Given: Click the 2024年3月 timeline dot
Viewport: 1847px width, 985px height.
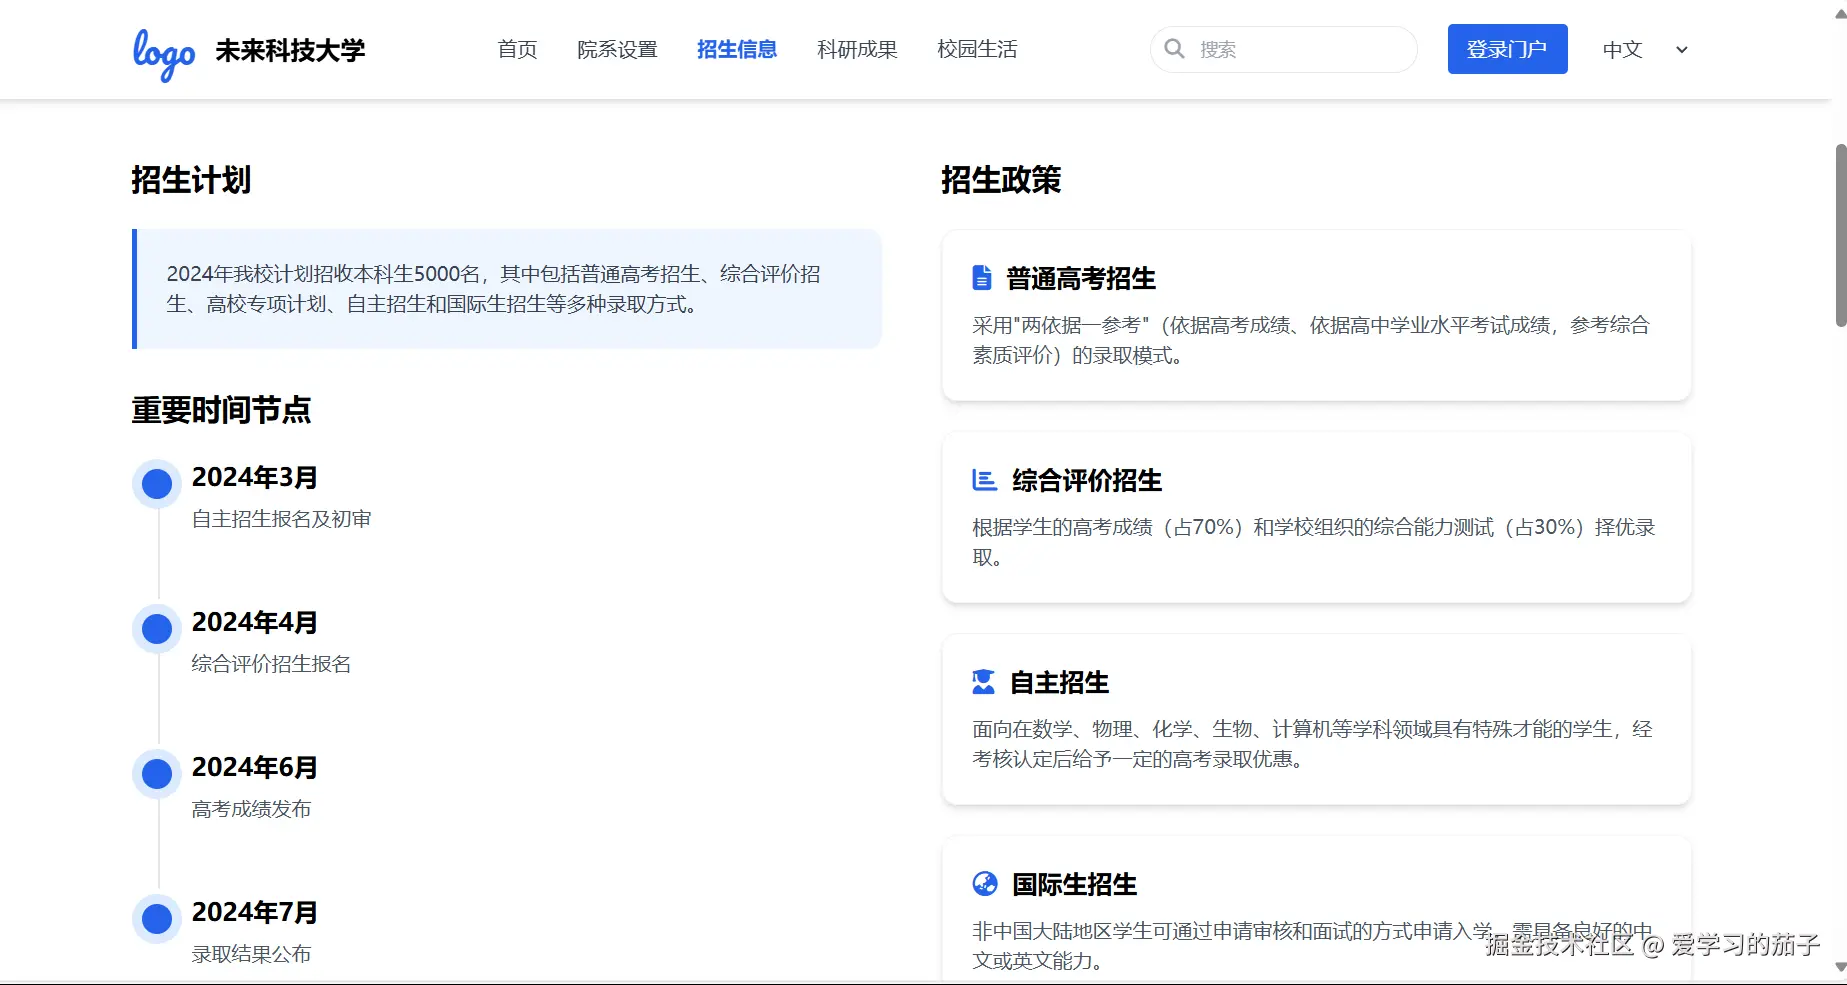Looking at the screenshot, I should tap(156, 483).
